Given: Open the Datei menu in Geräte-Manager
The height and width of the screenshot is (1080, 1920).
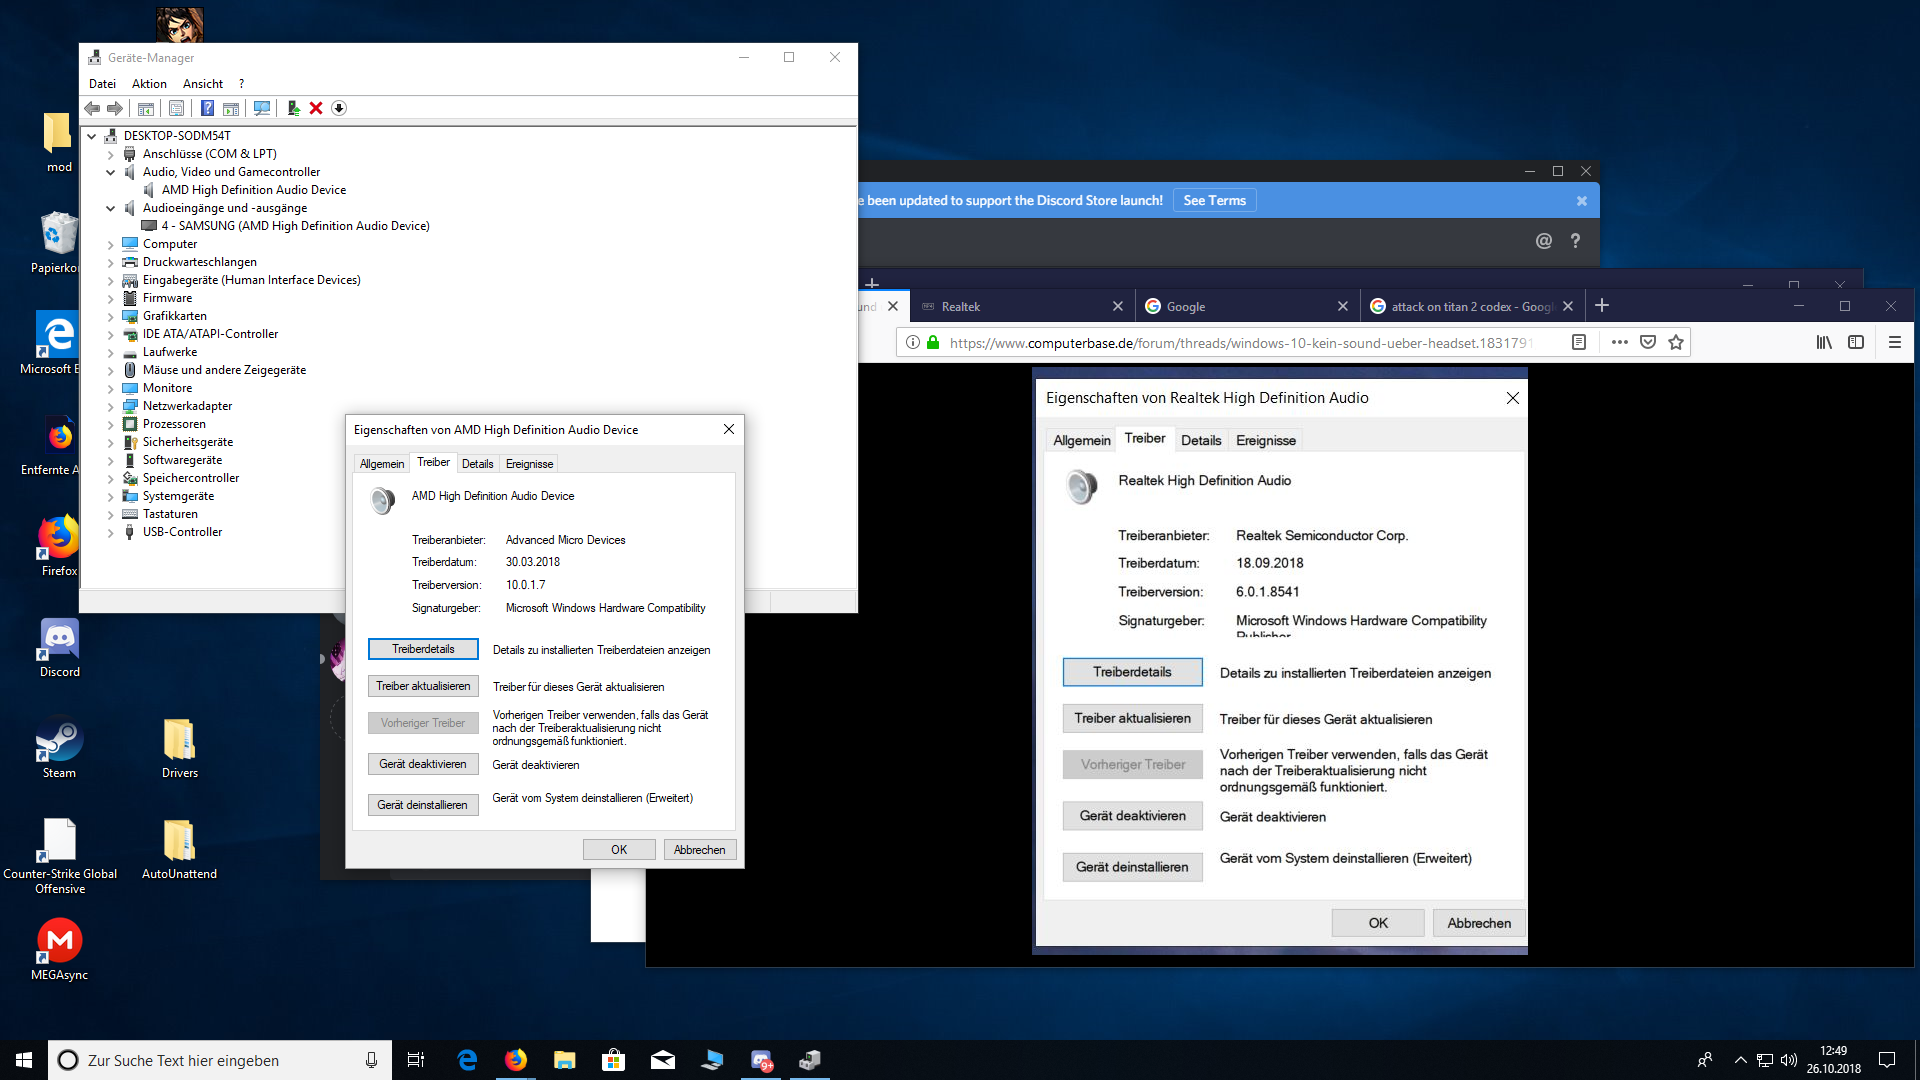Looking at the screenshot, I should coord(102,84).
